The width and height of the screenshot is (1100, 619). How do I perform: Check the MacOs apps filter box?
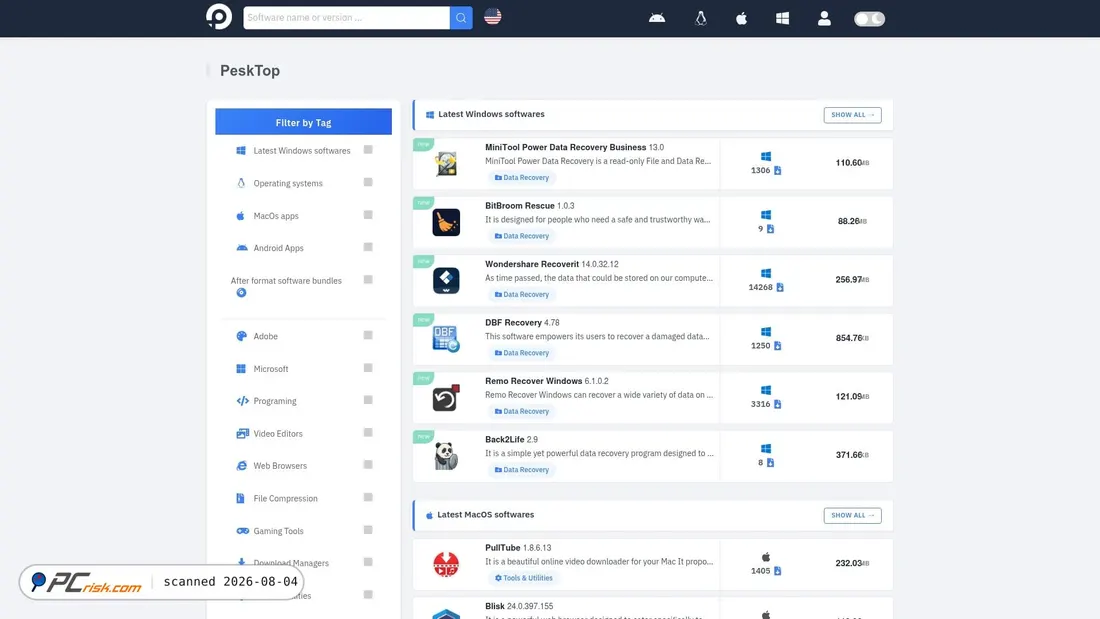pos(368,215)
